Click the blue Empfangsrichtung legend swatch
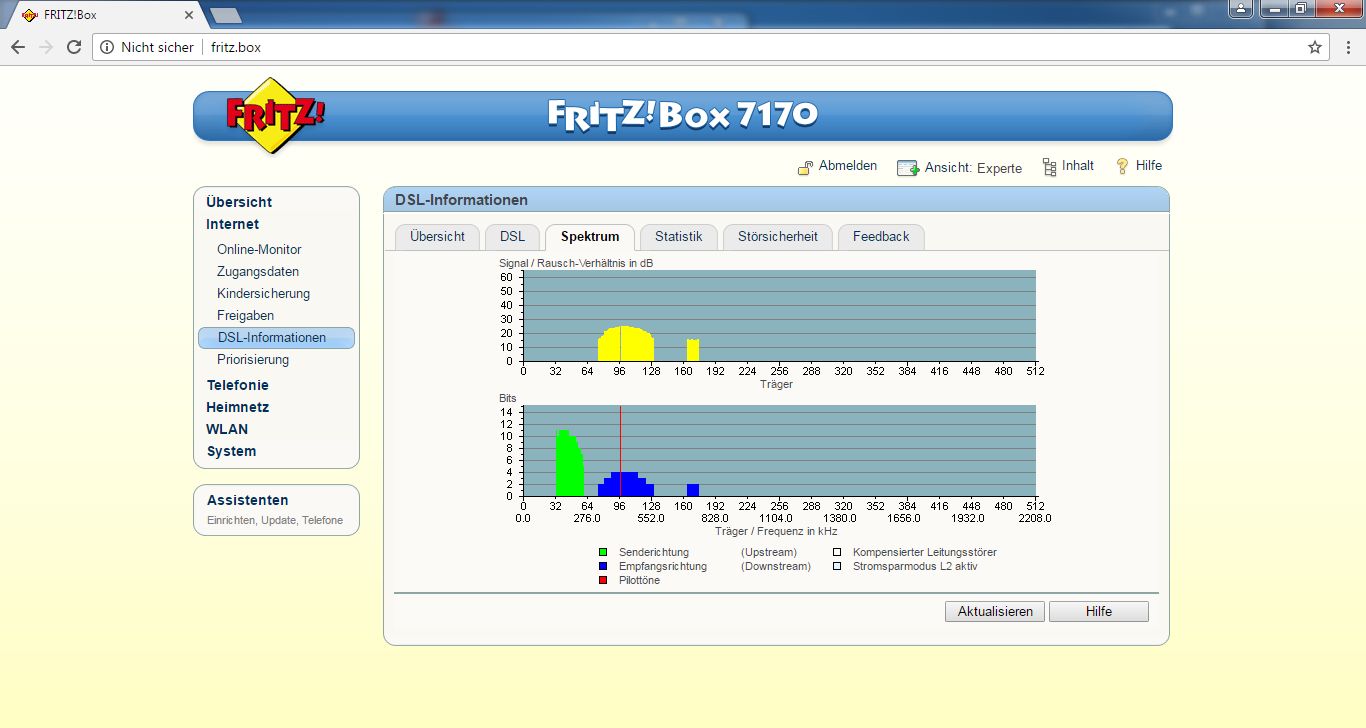 tap(603, 566)
